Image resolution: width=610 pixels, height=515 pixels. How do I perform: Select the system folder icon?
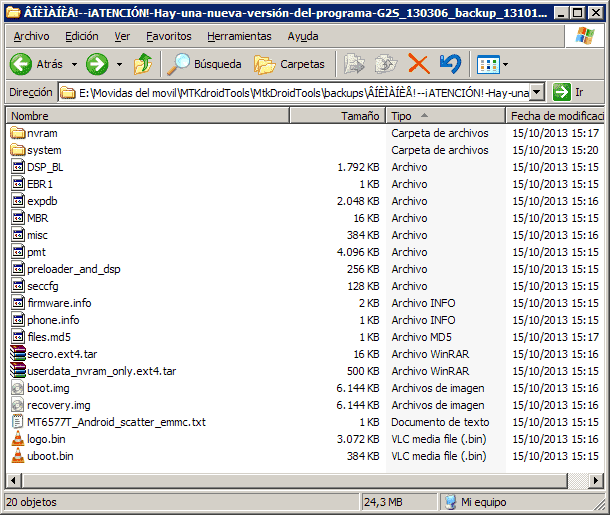[x=18, y=150]
